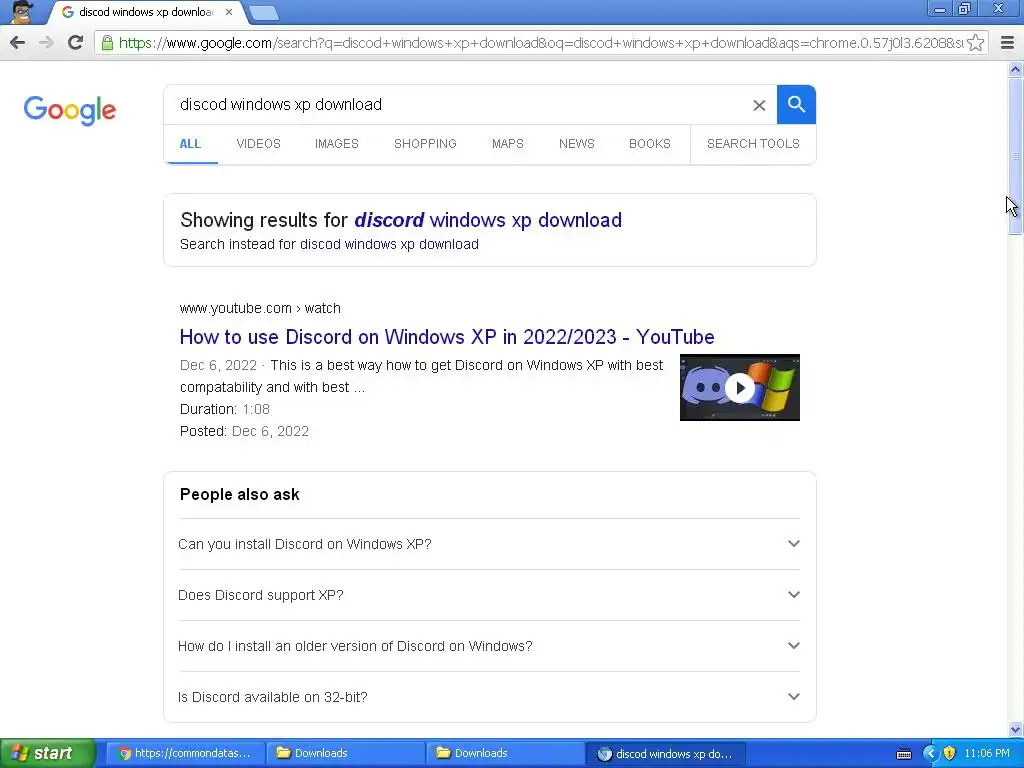Click the 'People also ask' heading

pos(240,494)
